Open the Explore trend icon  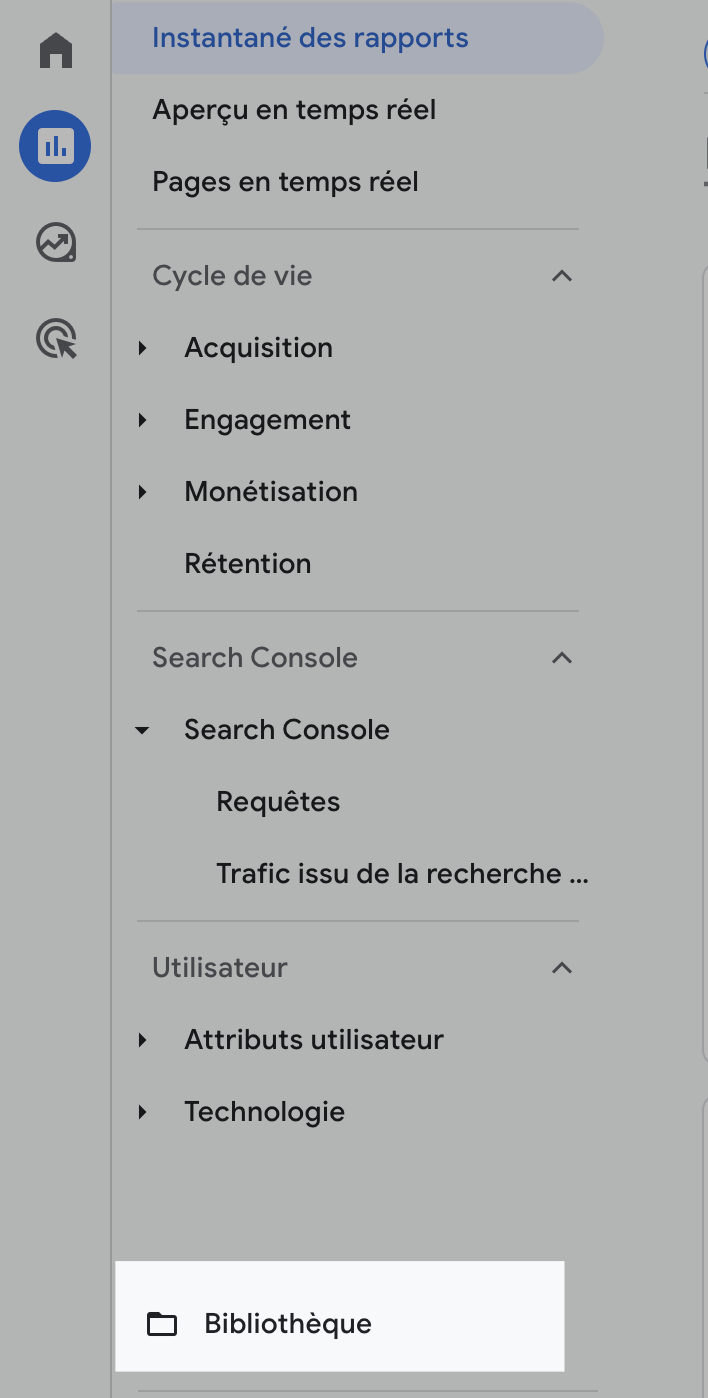[x=56, y=242]
